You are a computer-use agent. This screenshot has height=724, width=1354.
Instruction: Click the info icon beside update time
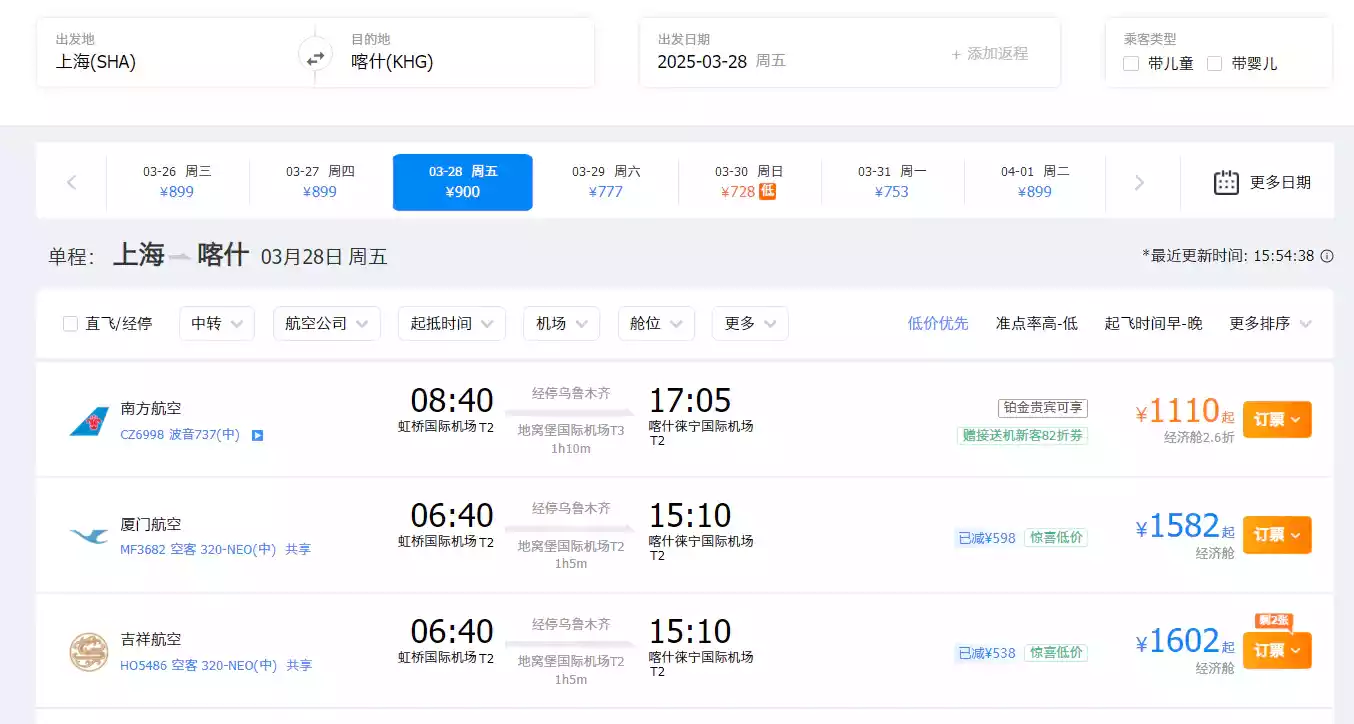pos(1327,256)
